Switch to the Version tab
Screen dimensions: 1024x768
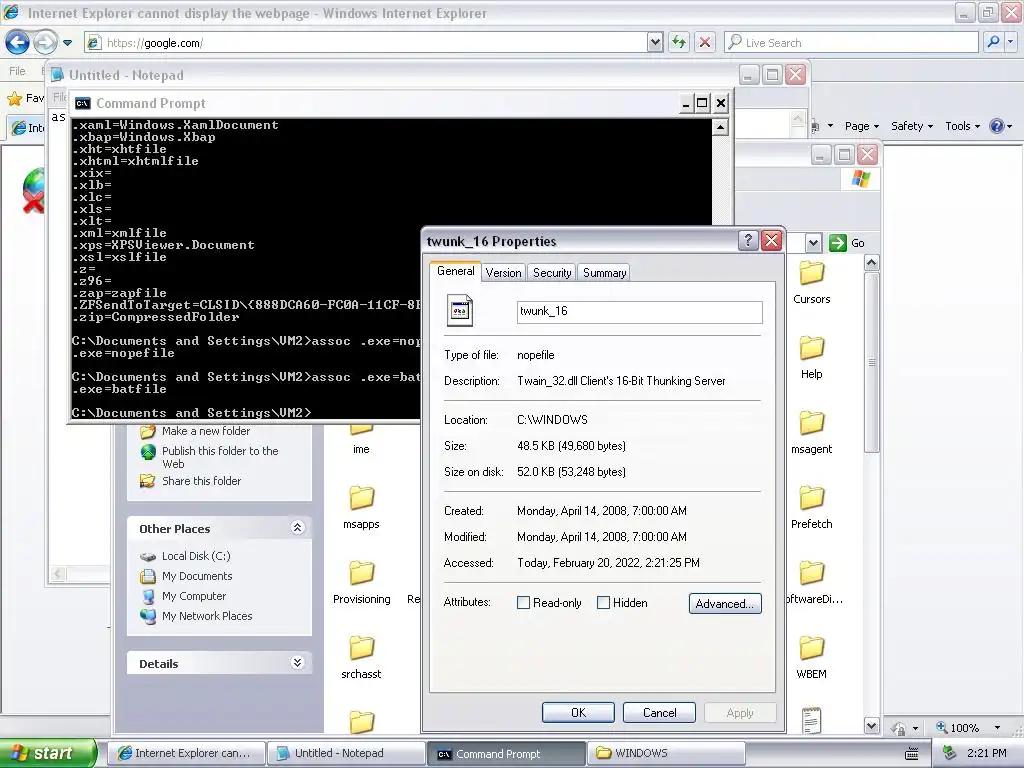coord(503,273)
